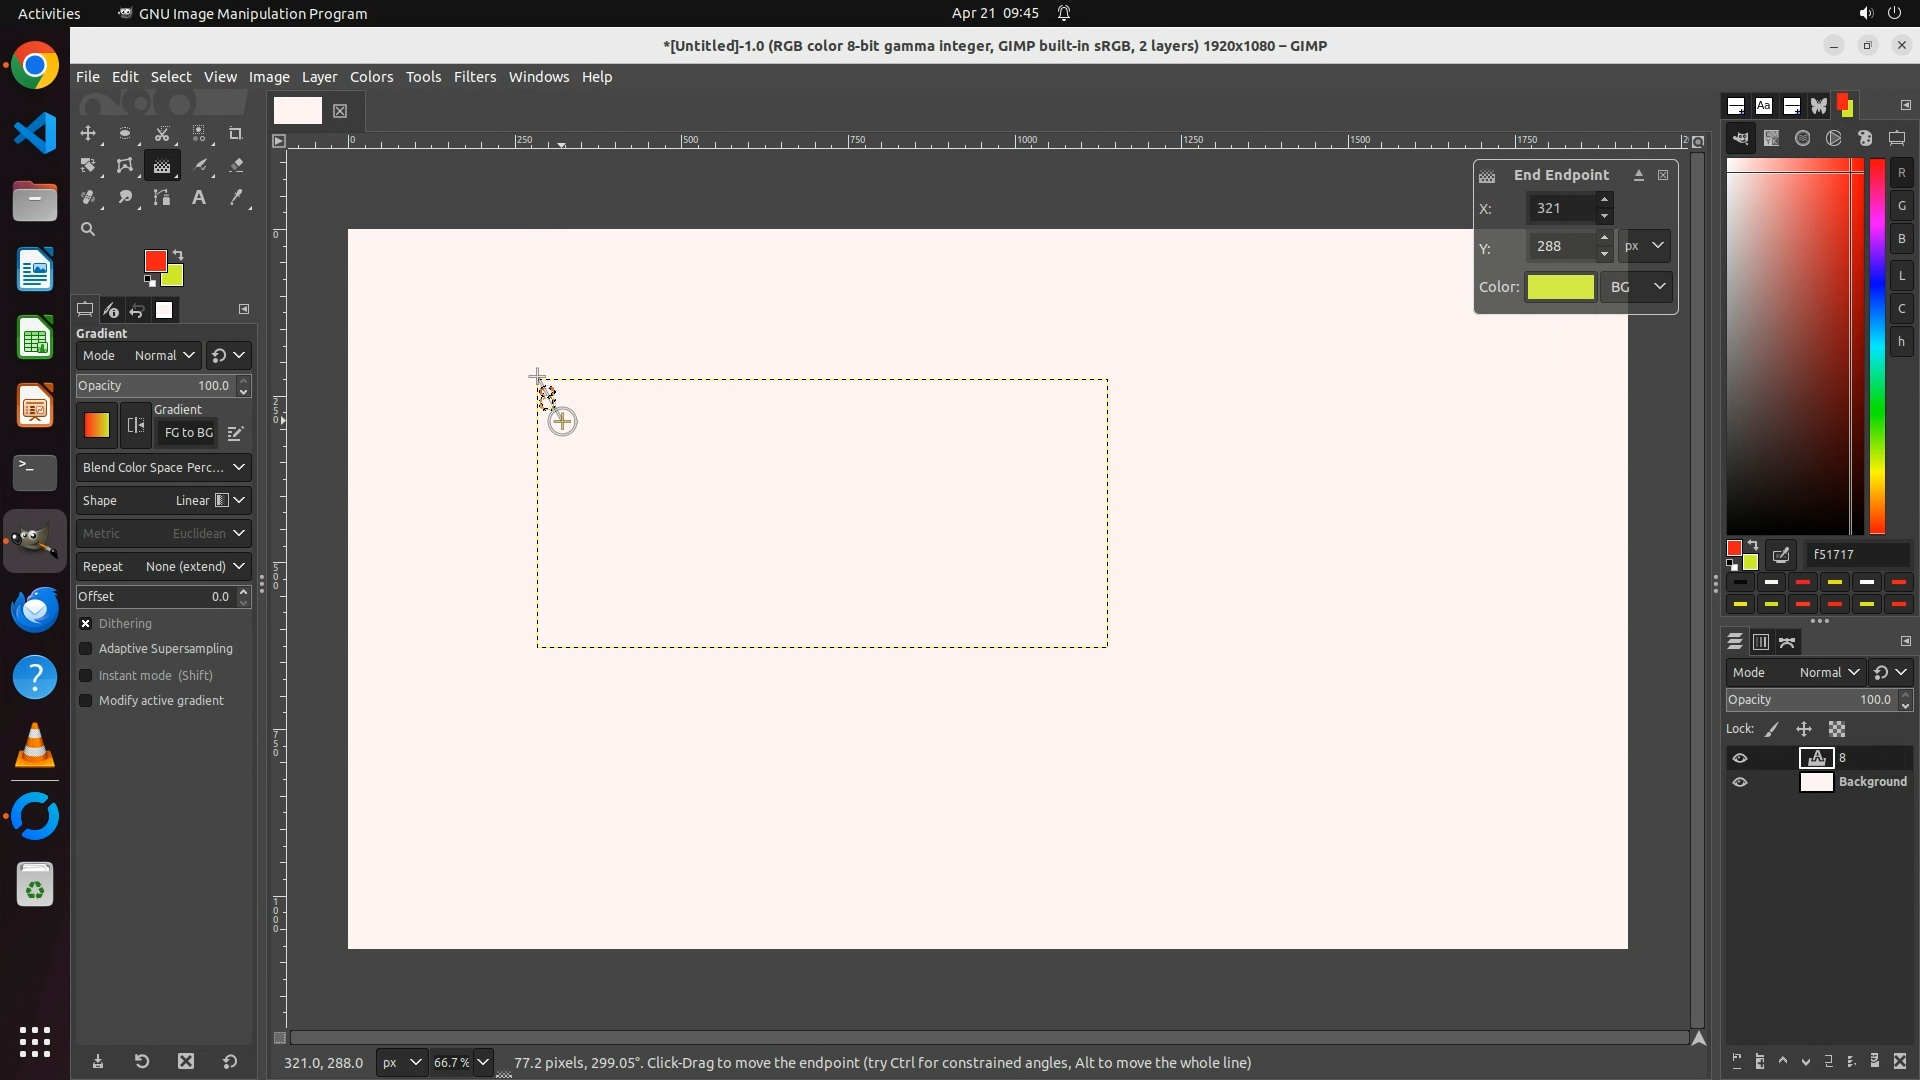
Task: Select the Text tool
Action: [x=199, y=198]
